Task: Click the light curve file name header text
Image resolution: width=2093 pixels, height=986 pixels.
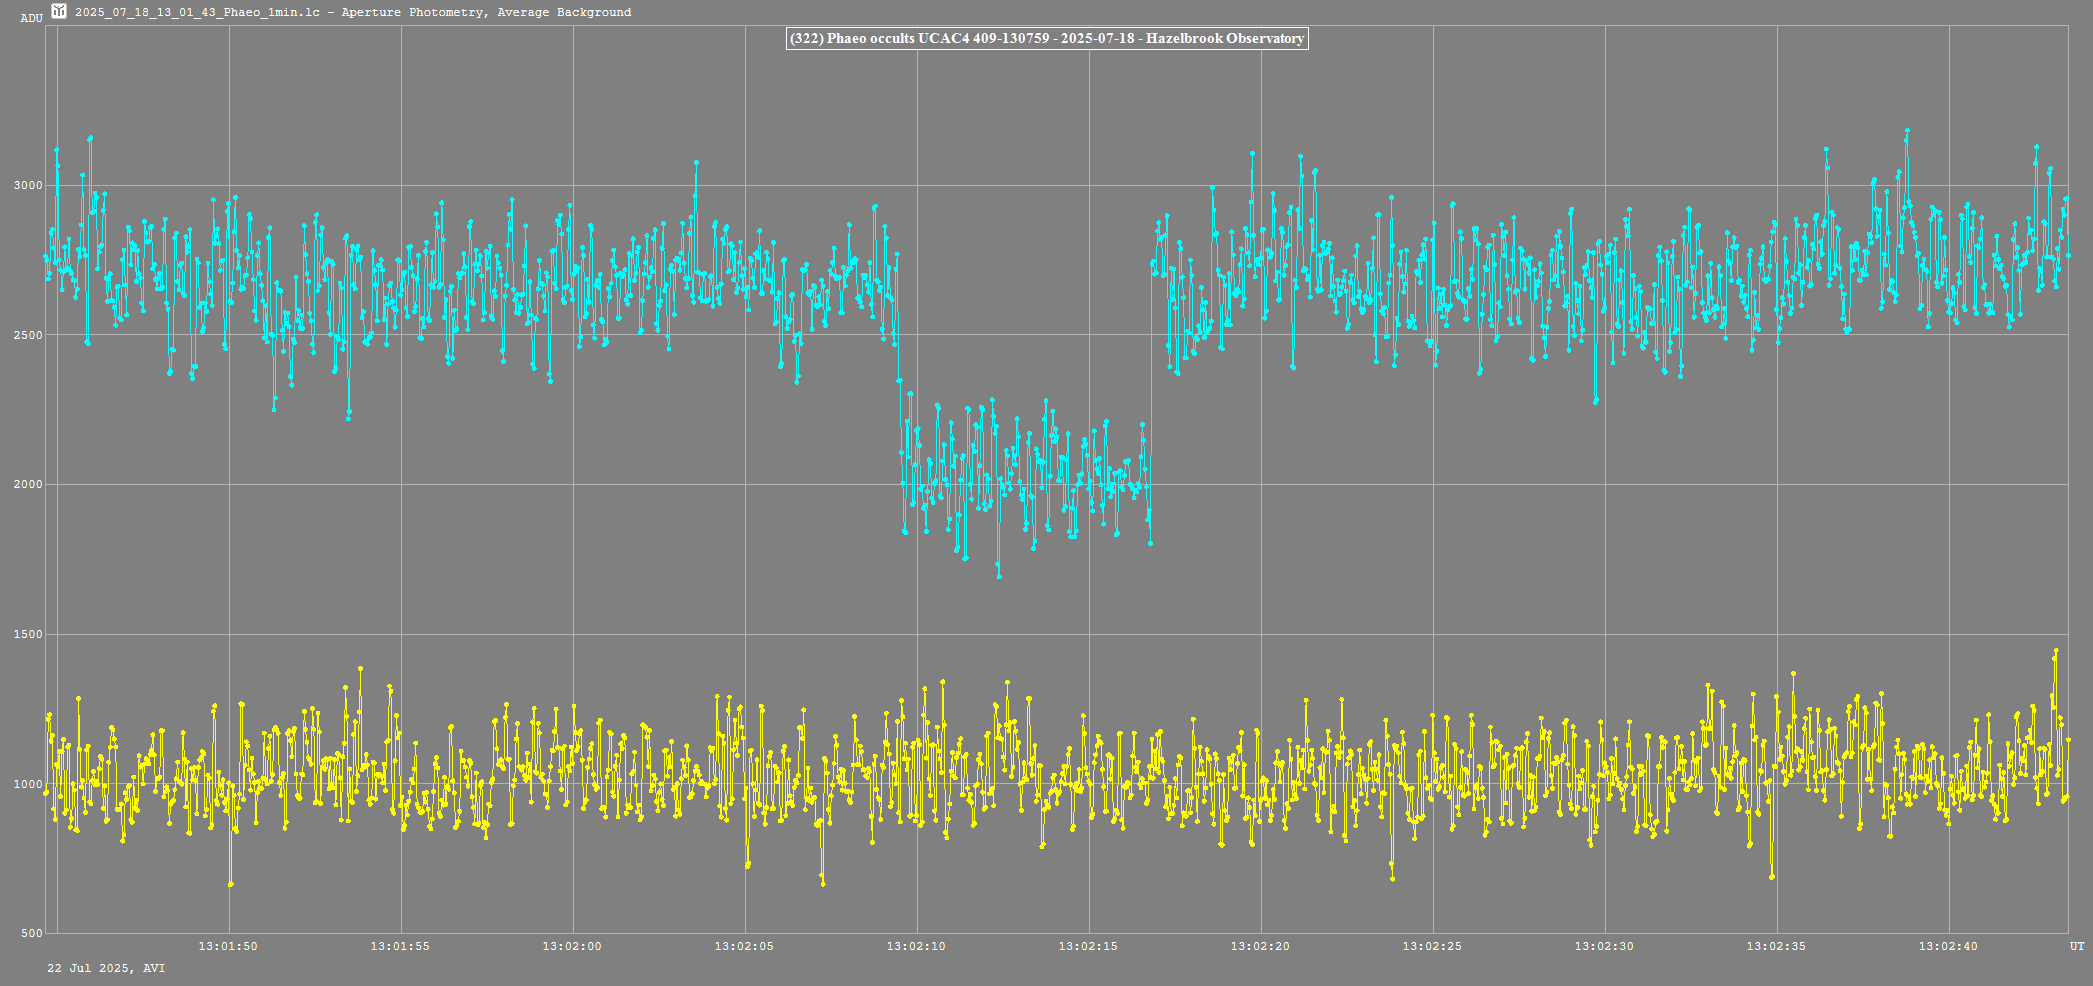Action: click(352, 12)
